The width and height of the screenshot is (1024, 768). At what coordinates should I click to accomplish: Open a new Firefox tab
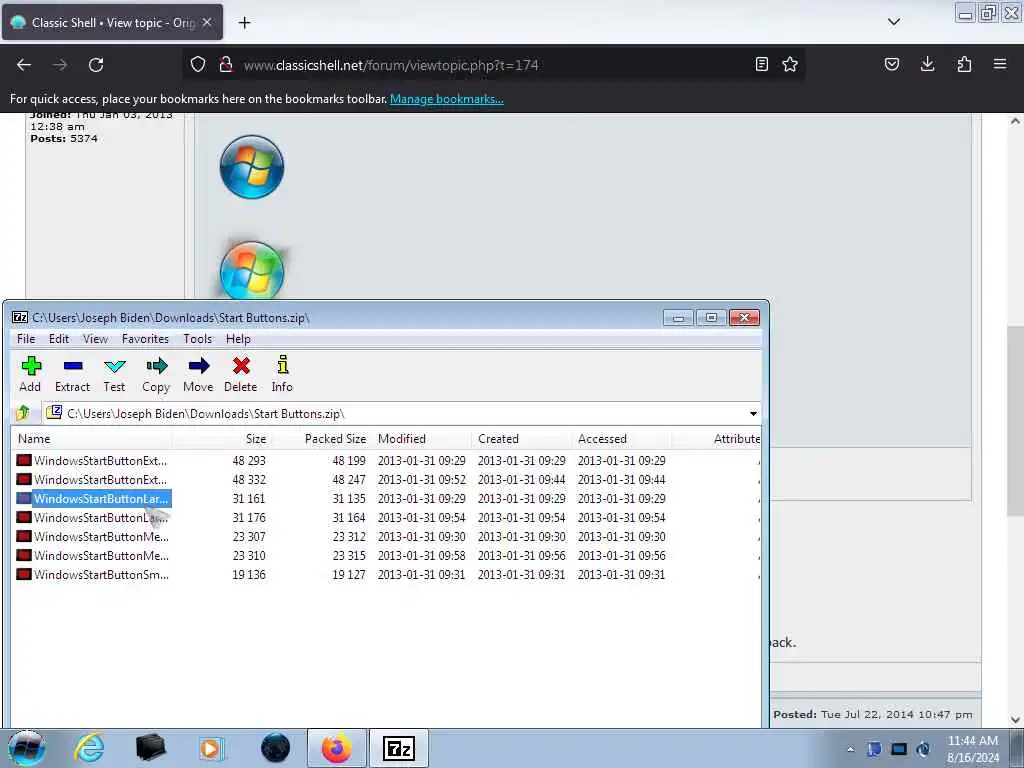pyautogui.click(x=244, y=23)
